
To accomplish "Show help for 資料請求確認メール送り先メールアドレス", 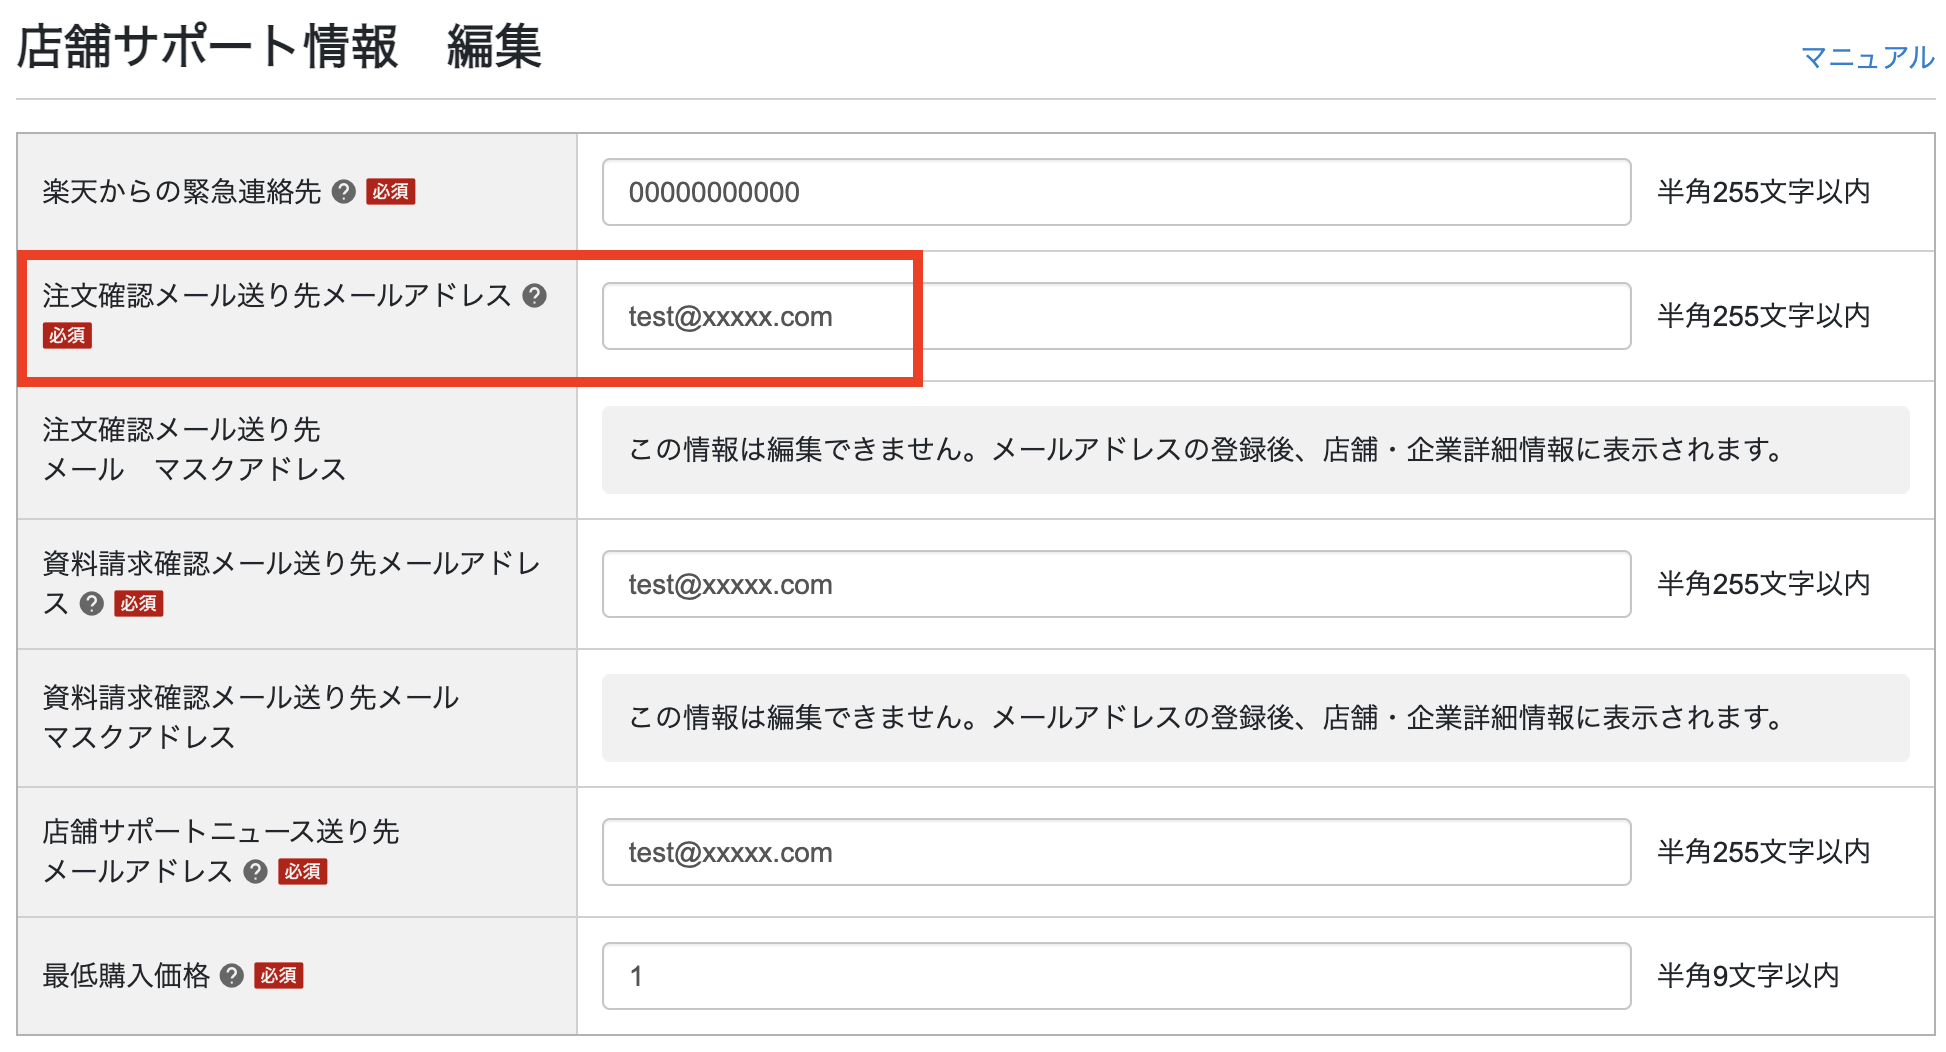I will coord(92,603).
